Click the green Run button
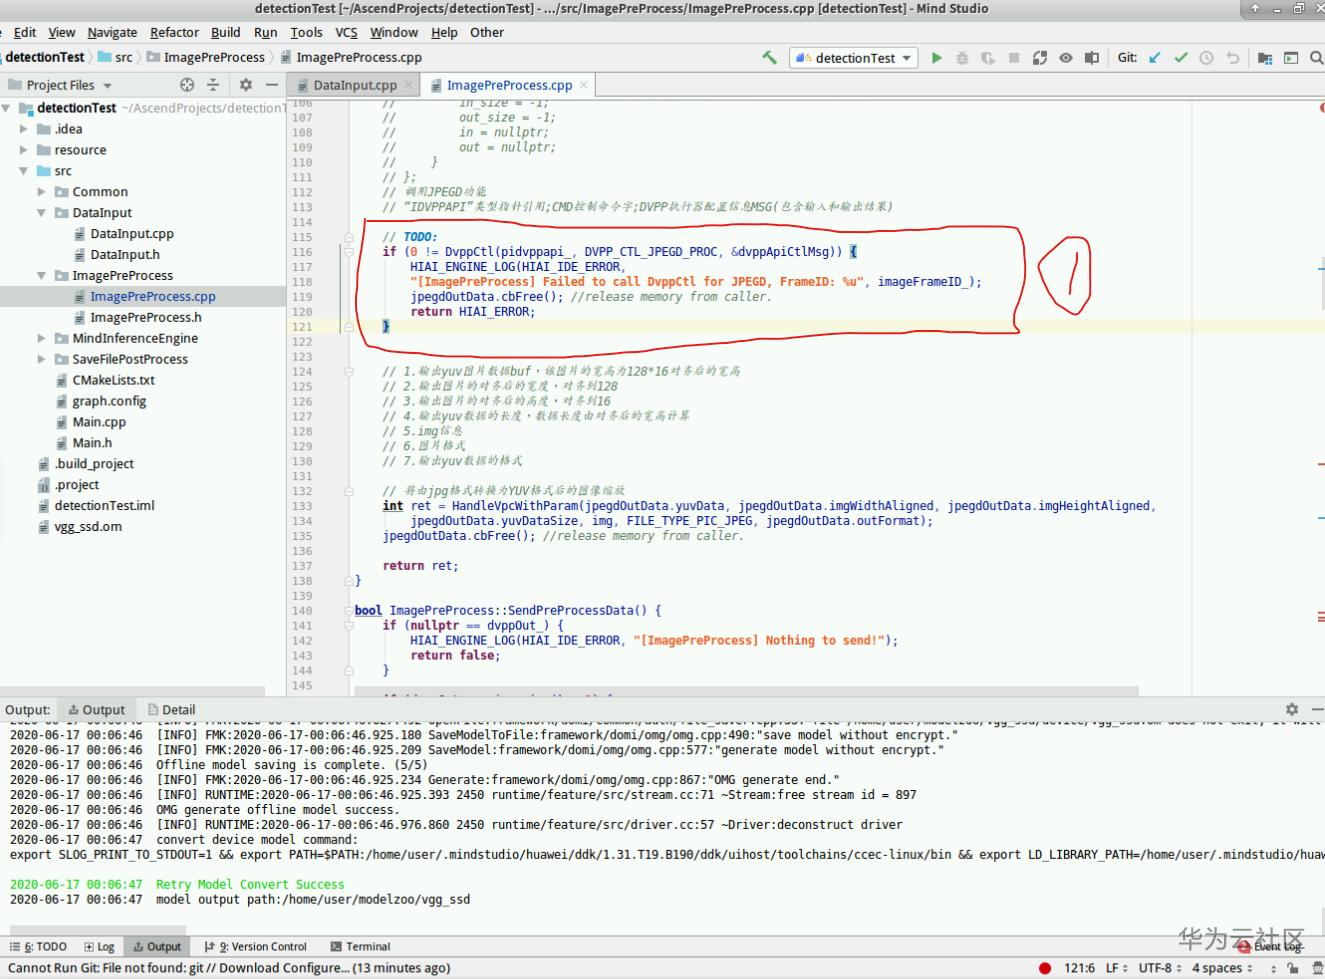1325x979 pixels. (x=936, y=58)
